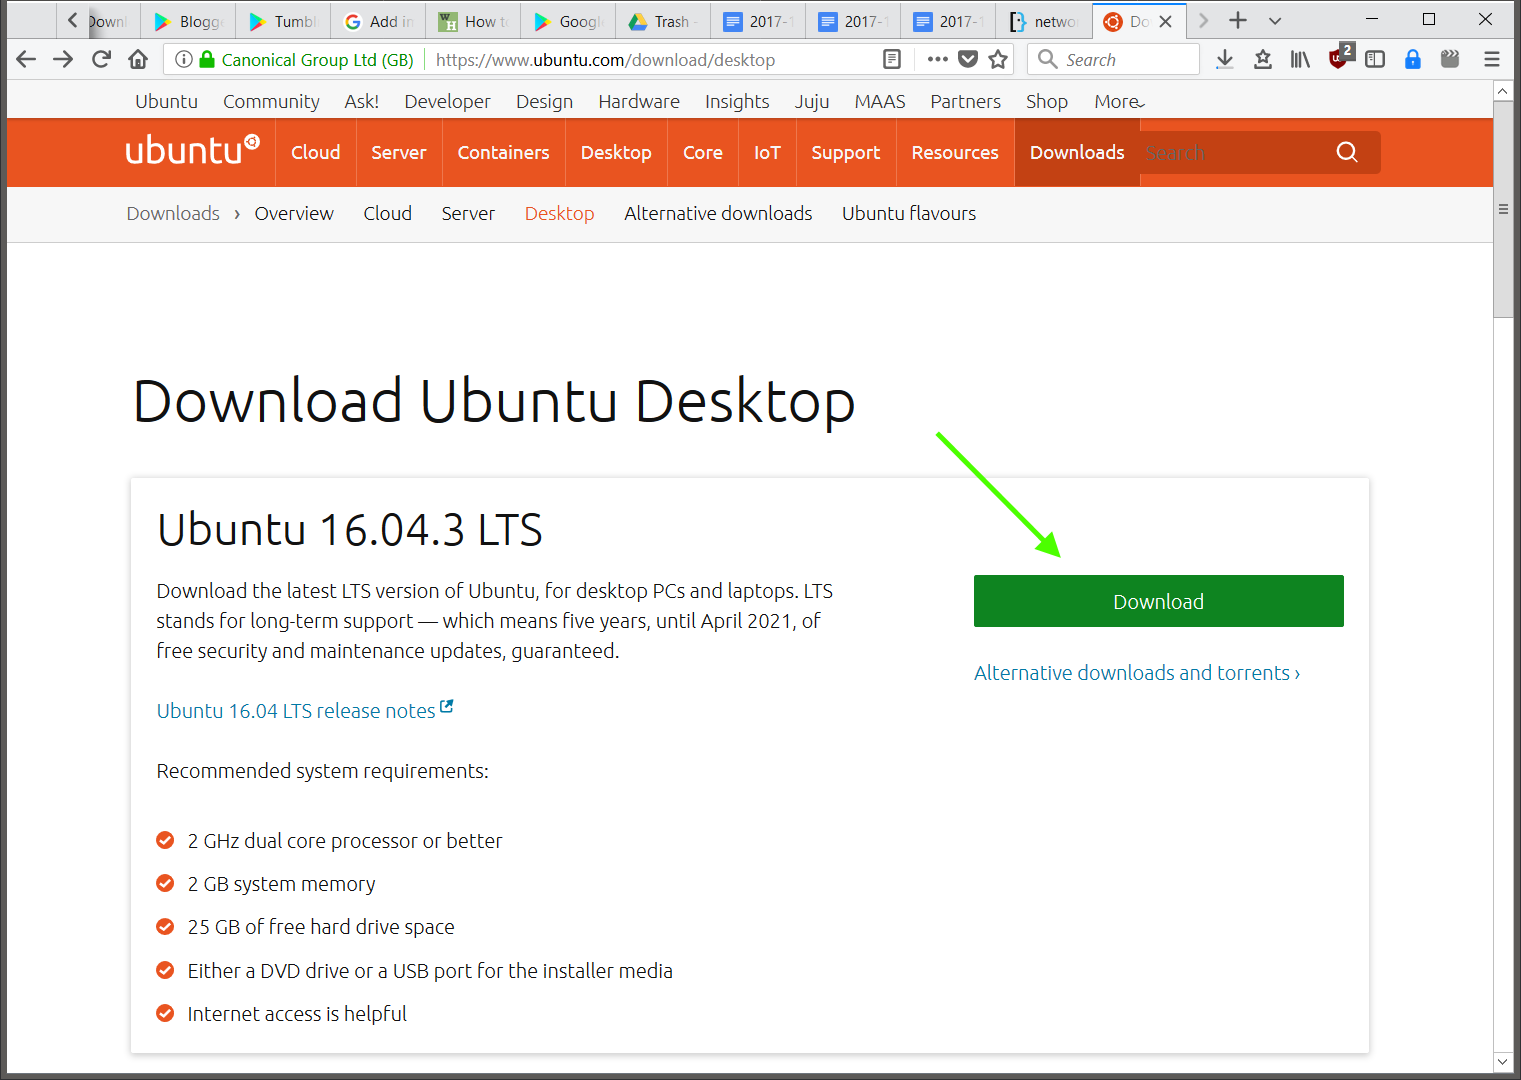The width and height of the screenshot is (1521, 1080).
Task: Show site information via the circled i icon
Action: pyautogui.click(x=184, y=60)
